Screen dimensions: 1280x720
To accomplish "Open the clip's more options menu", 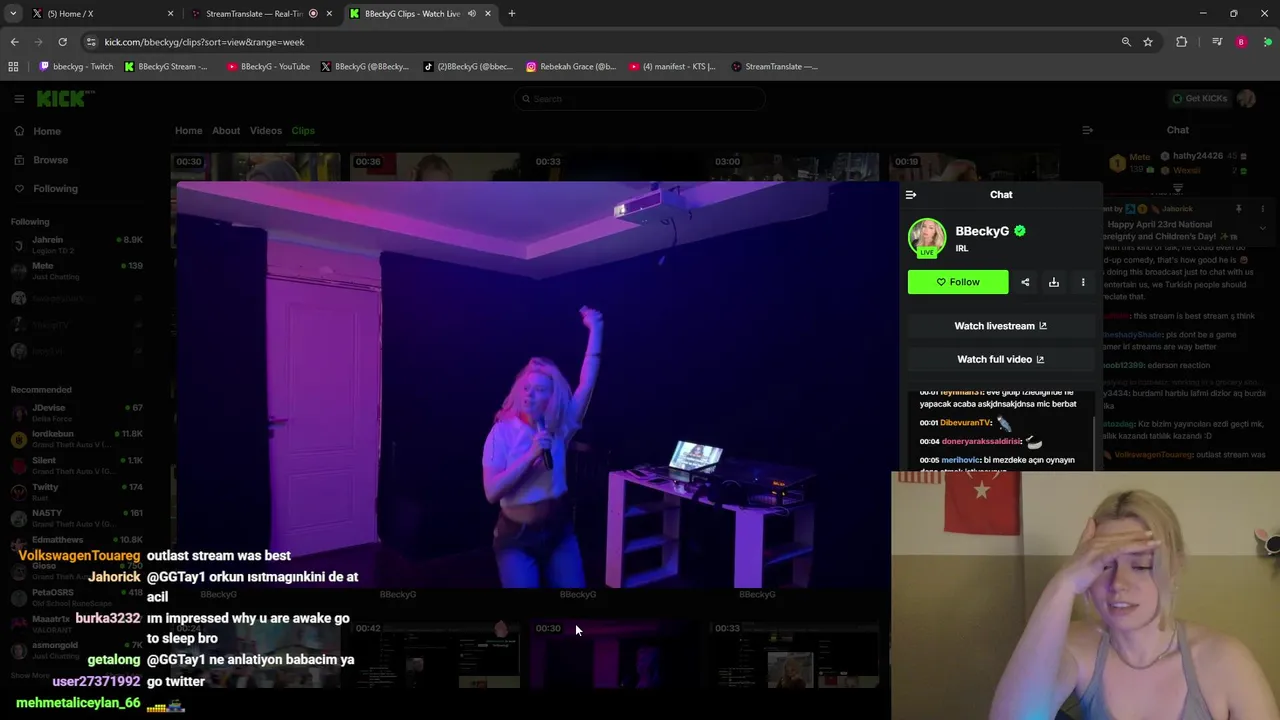I will tap(1083, 282).
